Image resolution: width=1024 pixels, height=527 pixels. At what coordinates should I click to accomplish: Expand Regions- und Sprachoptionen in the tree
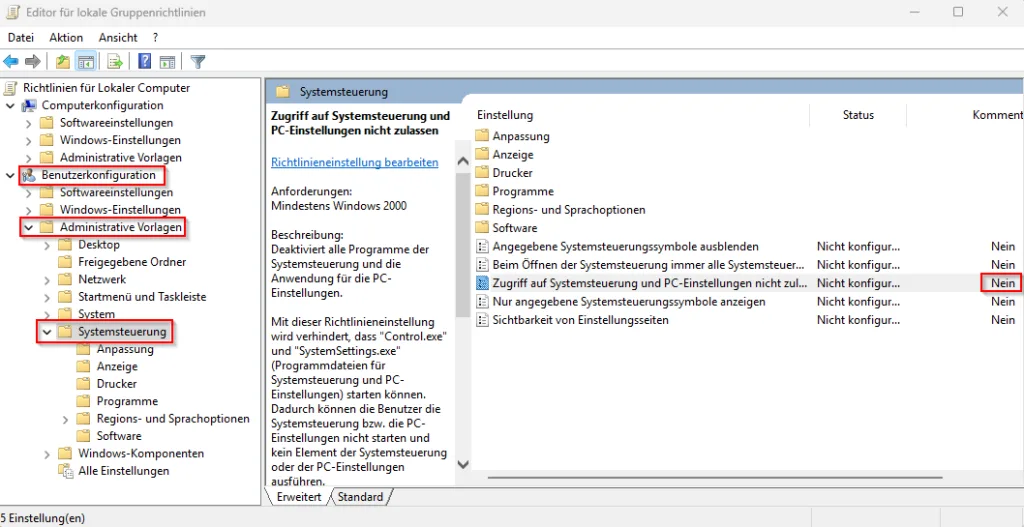[65, 419]
